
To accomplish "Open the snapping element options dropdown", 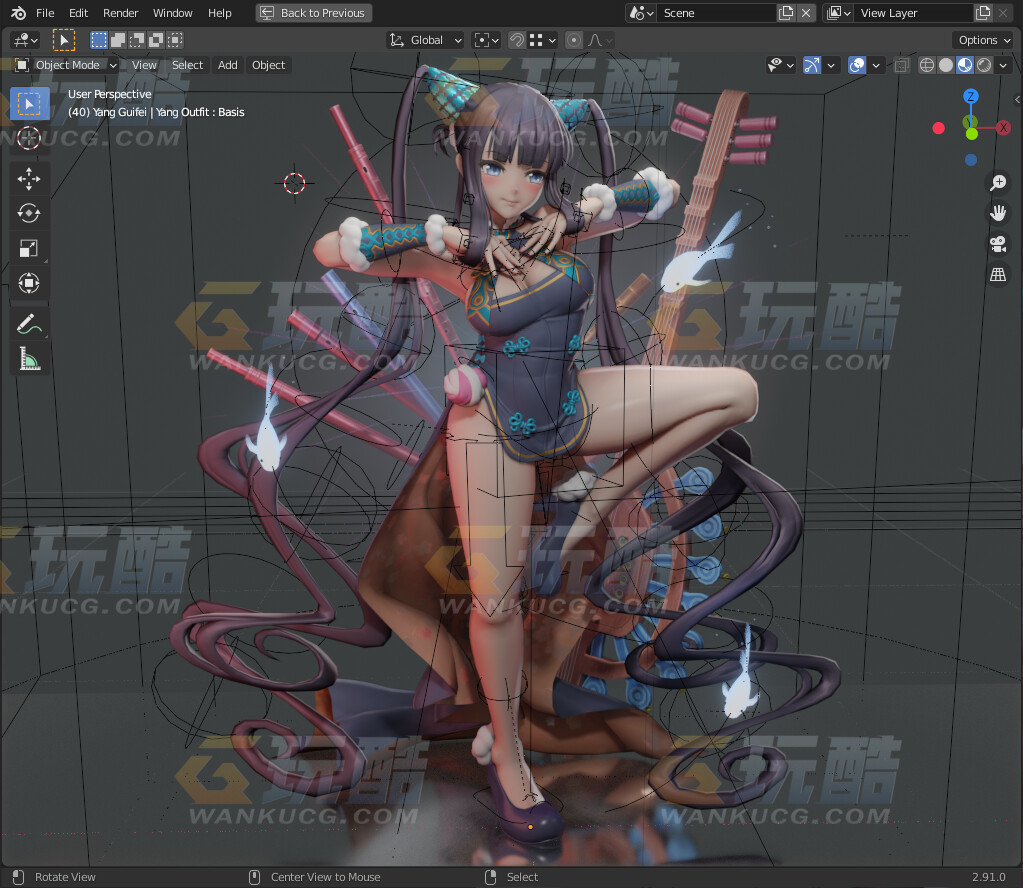I will click(543, 40).
